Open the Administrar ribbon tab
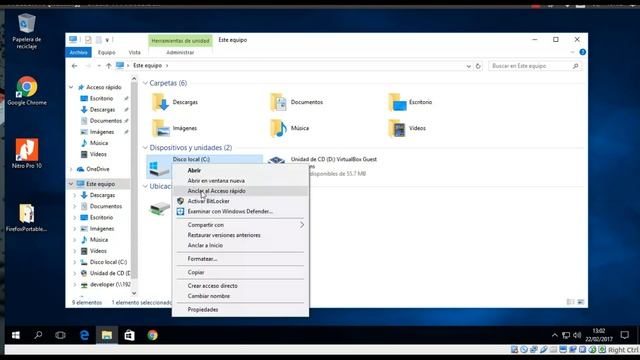Viewport: 640px width, 360px height. click(180, 52)
